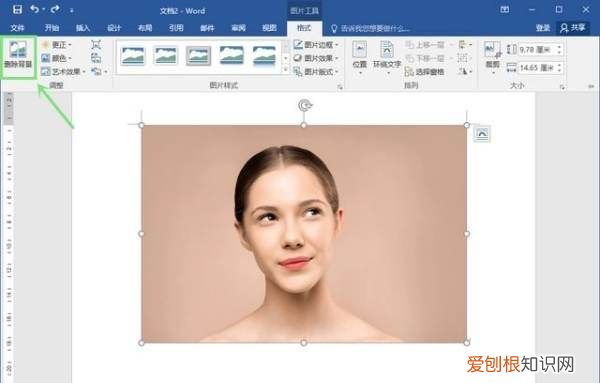Screen dimensions: 600x383
Task: Switch to the 引用 (References) tab
Action: point(176,28)
